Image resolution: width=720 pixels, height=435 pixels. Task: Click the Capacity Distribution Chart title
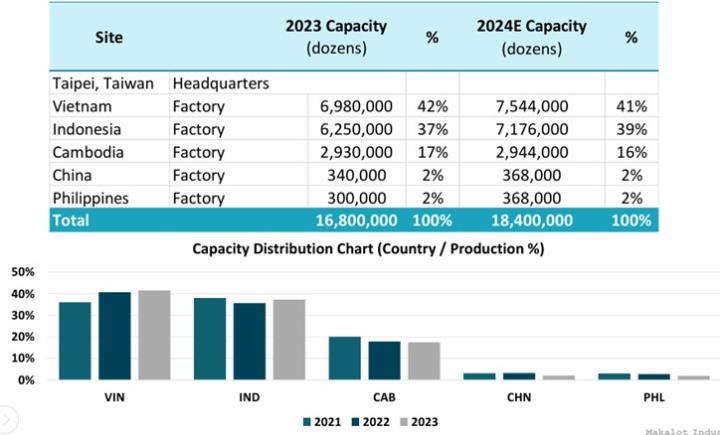coord(368,249)
